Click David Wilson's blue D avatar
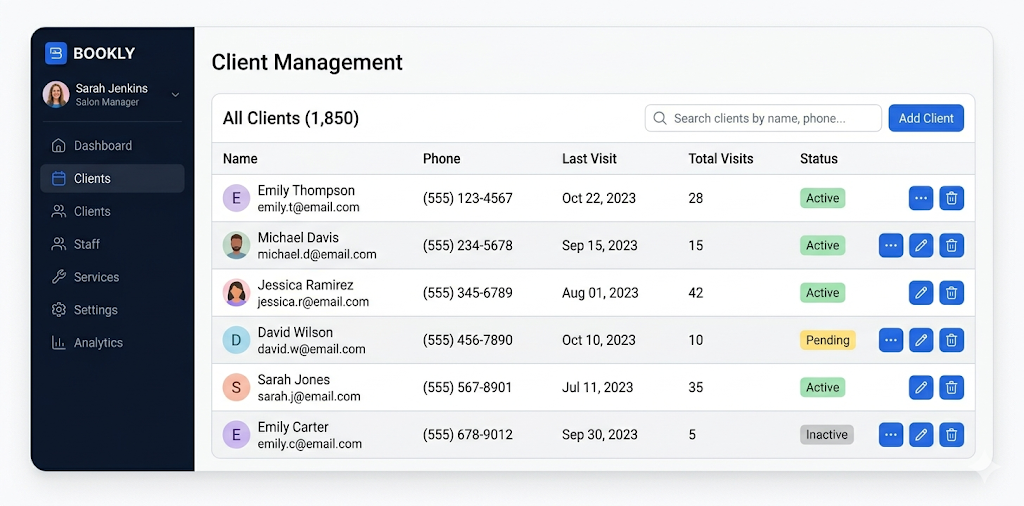 [236, 340]
